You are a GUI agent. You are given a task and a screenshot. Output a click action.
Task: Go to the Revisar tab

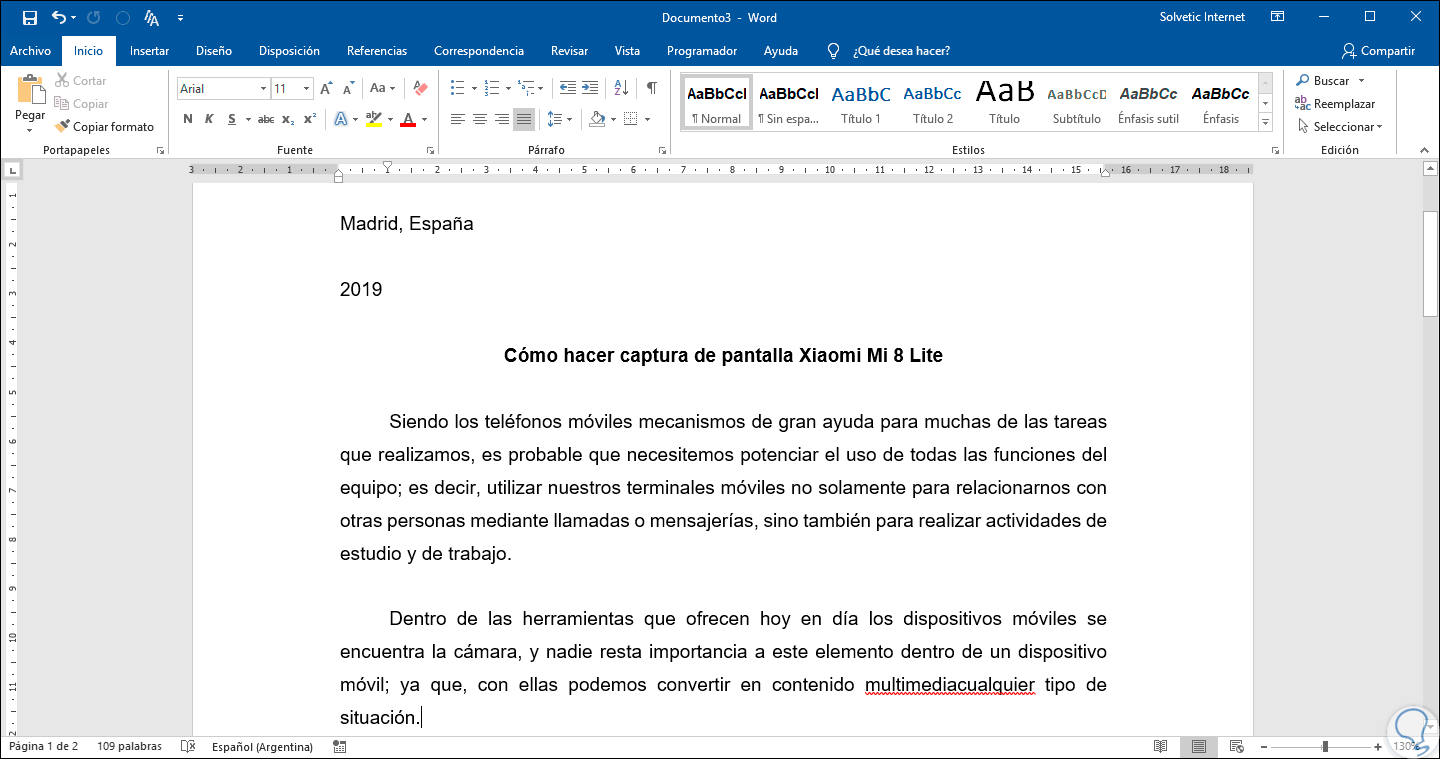point(569,51)
